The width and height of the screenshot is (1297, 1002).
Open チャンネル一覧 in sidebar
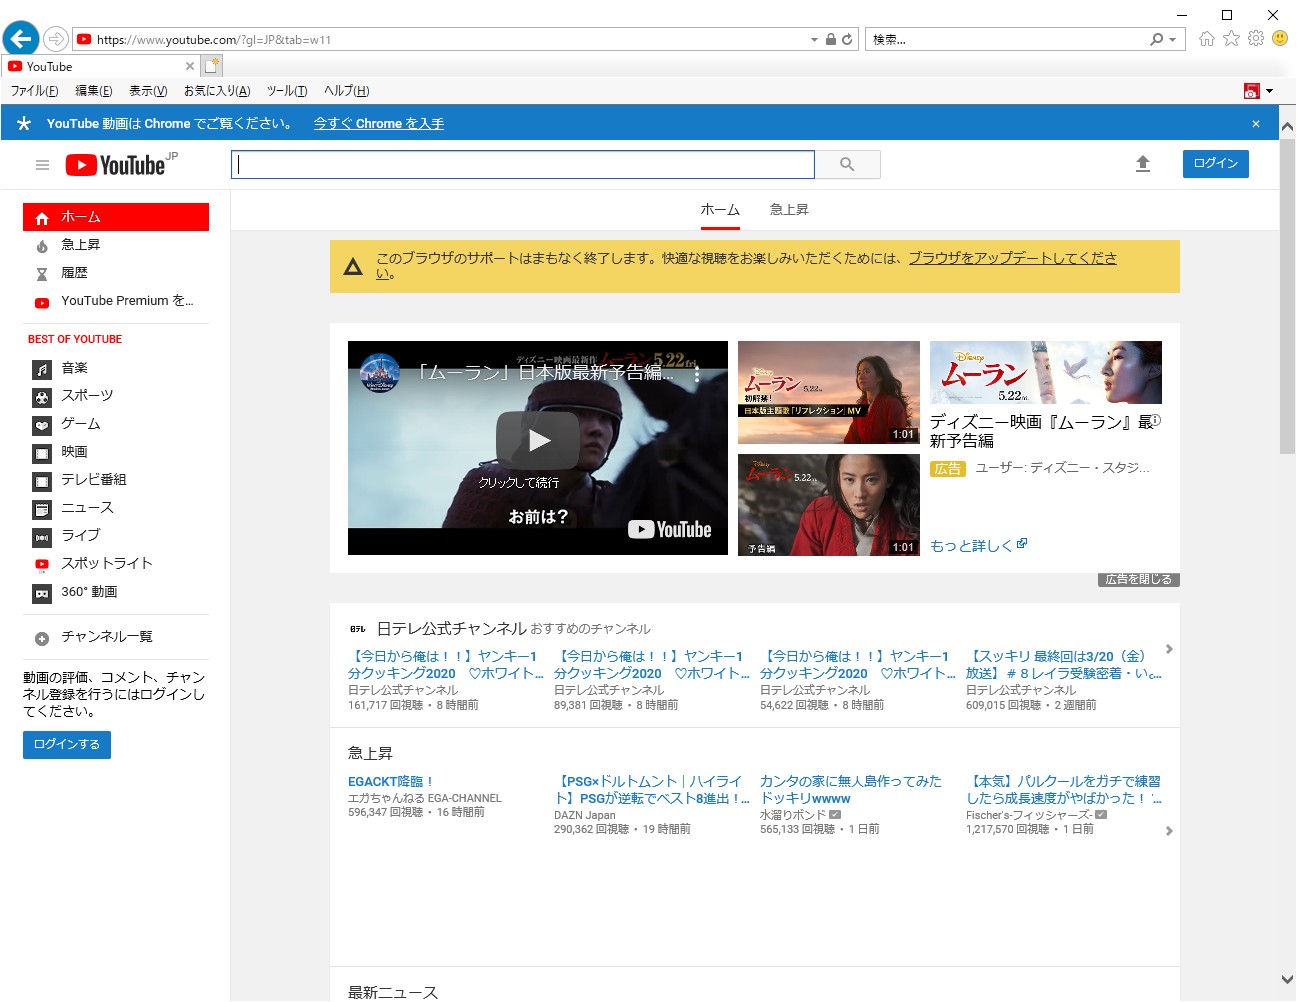(x=116, y=638)
